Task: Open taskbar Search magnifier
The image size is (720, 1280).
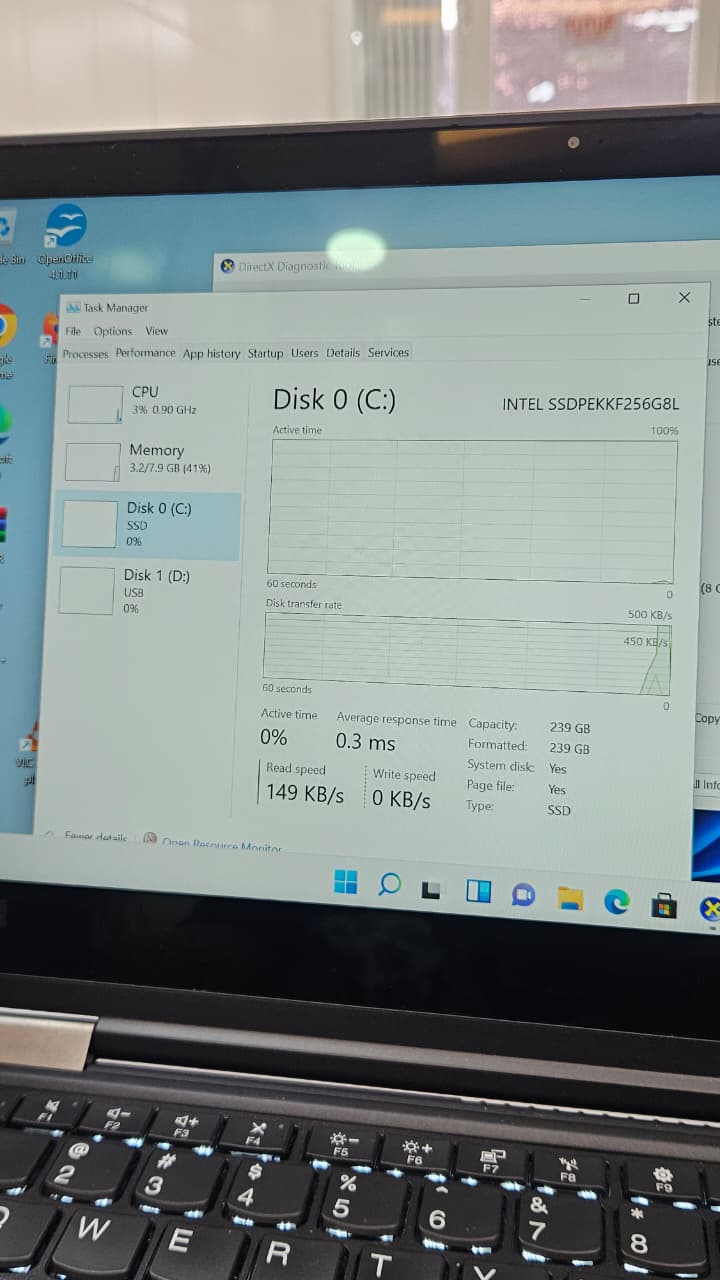Action: [390, 885]
